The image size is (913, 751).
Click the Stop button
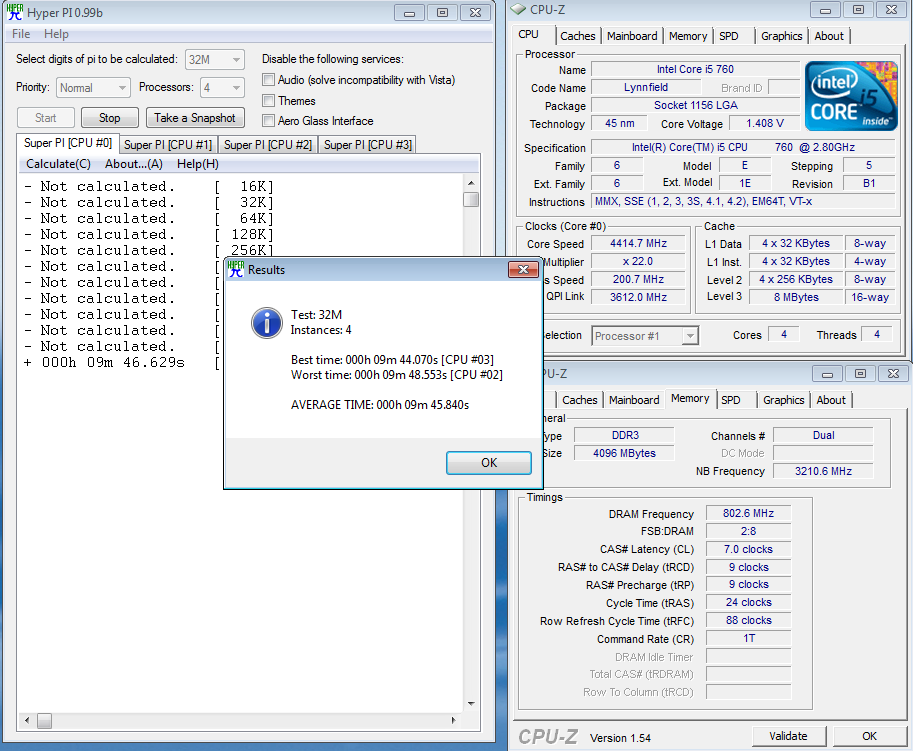[x=109, y=118]
